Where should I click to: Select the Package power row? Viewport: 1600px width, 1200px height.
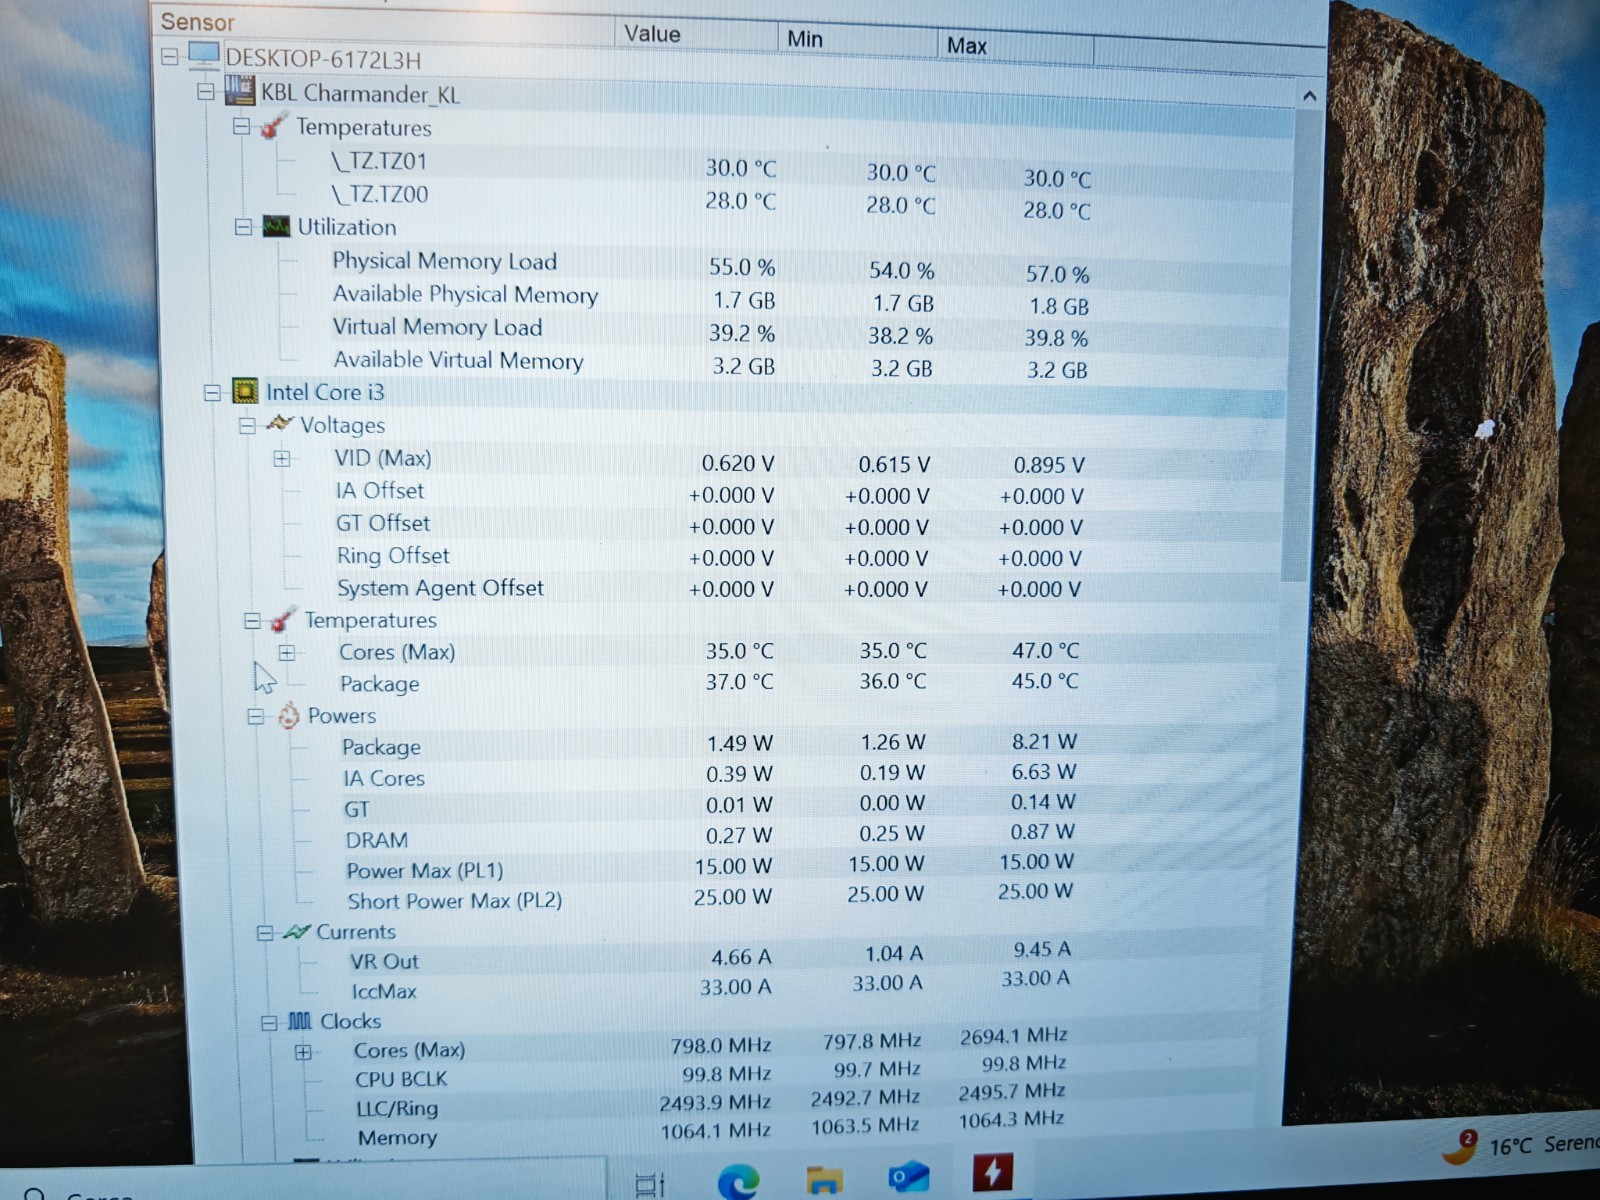tap(710, 746)
